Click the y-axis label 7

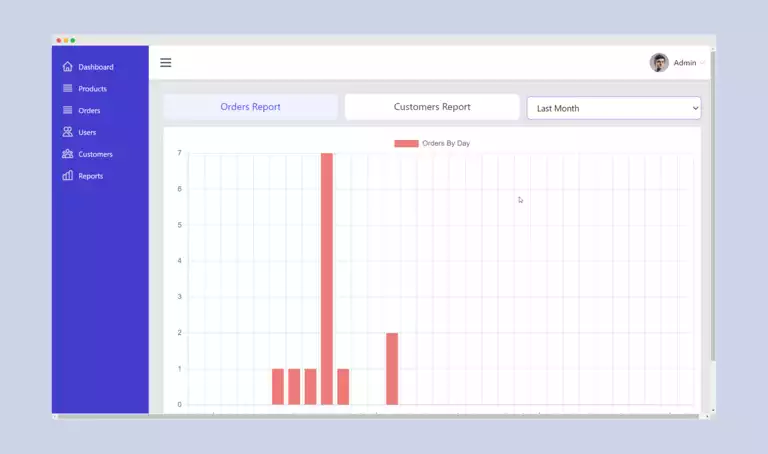(x=179, y=153)
